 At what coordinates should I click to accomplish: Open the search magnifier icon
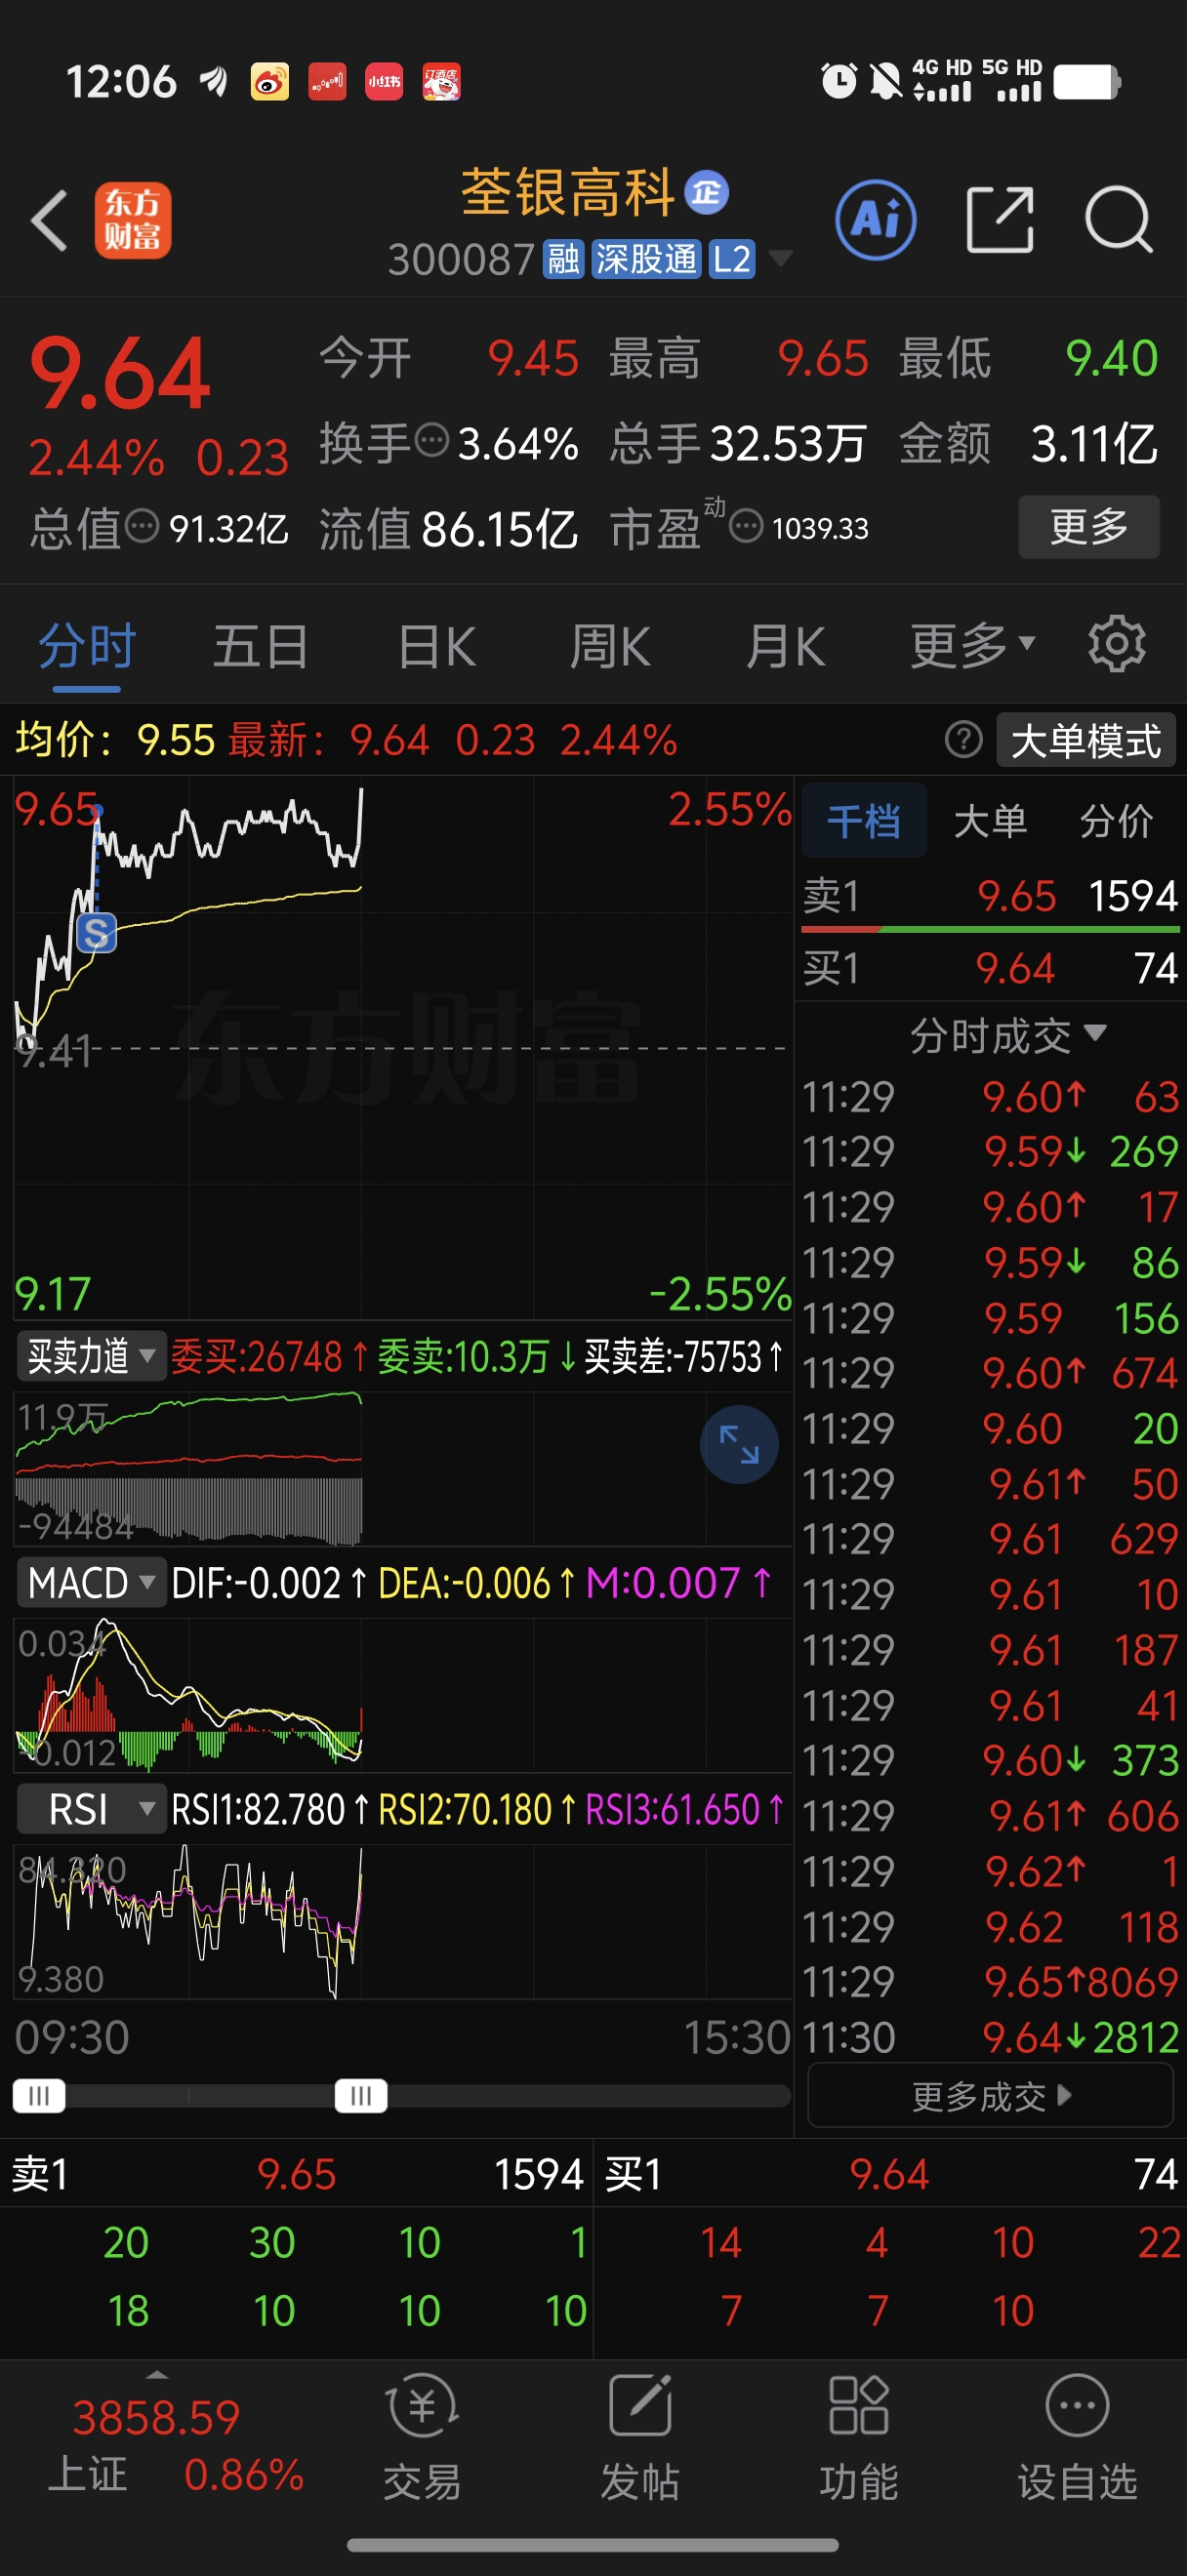click(1119, 220)
